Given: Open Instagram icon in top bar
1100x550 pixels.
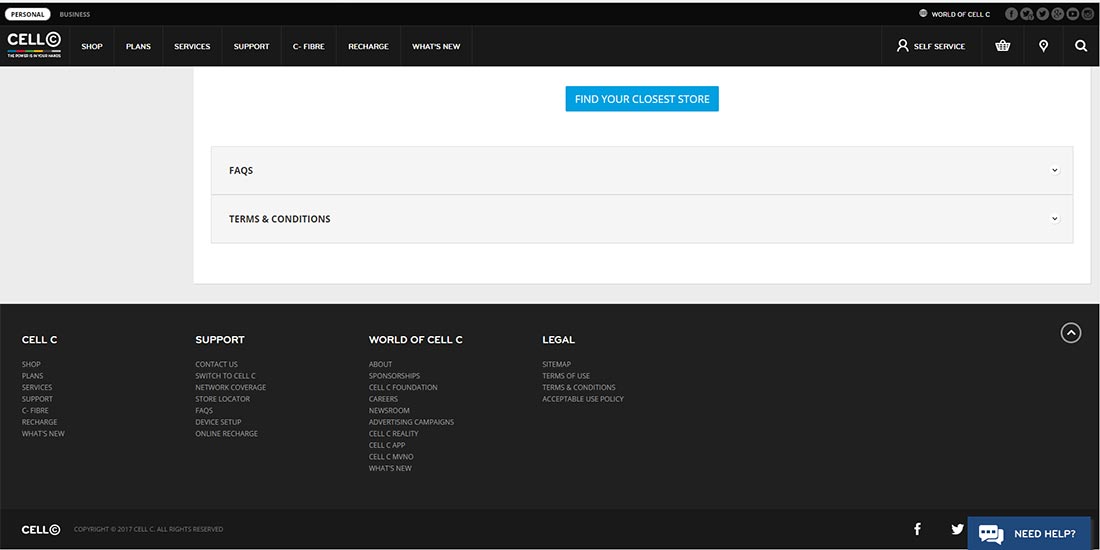Looking at the screenshot, I should click(x=1088, y=14).
